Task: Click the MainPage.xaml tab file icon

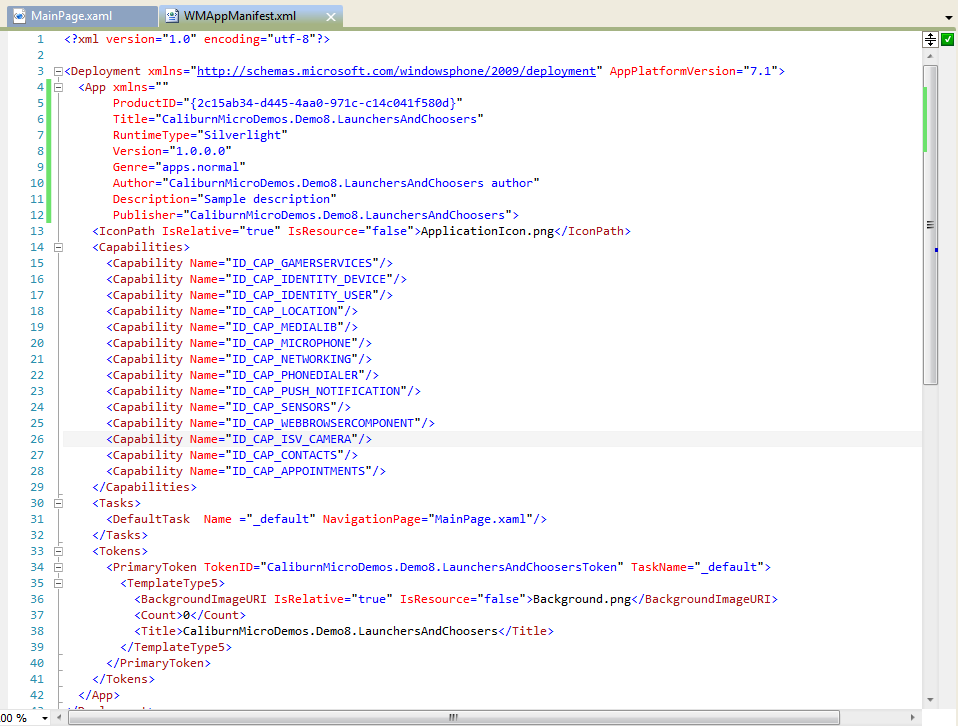Action: [20, 16]
